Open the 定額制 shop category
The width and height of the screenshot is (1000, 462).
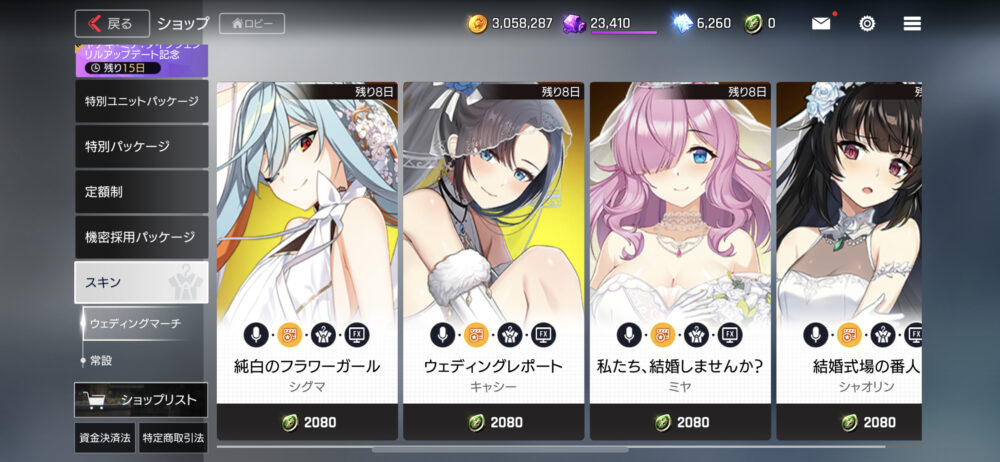pos(142,191)
